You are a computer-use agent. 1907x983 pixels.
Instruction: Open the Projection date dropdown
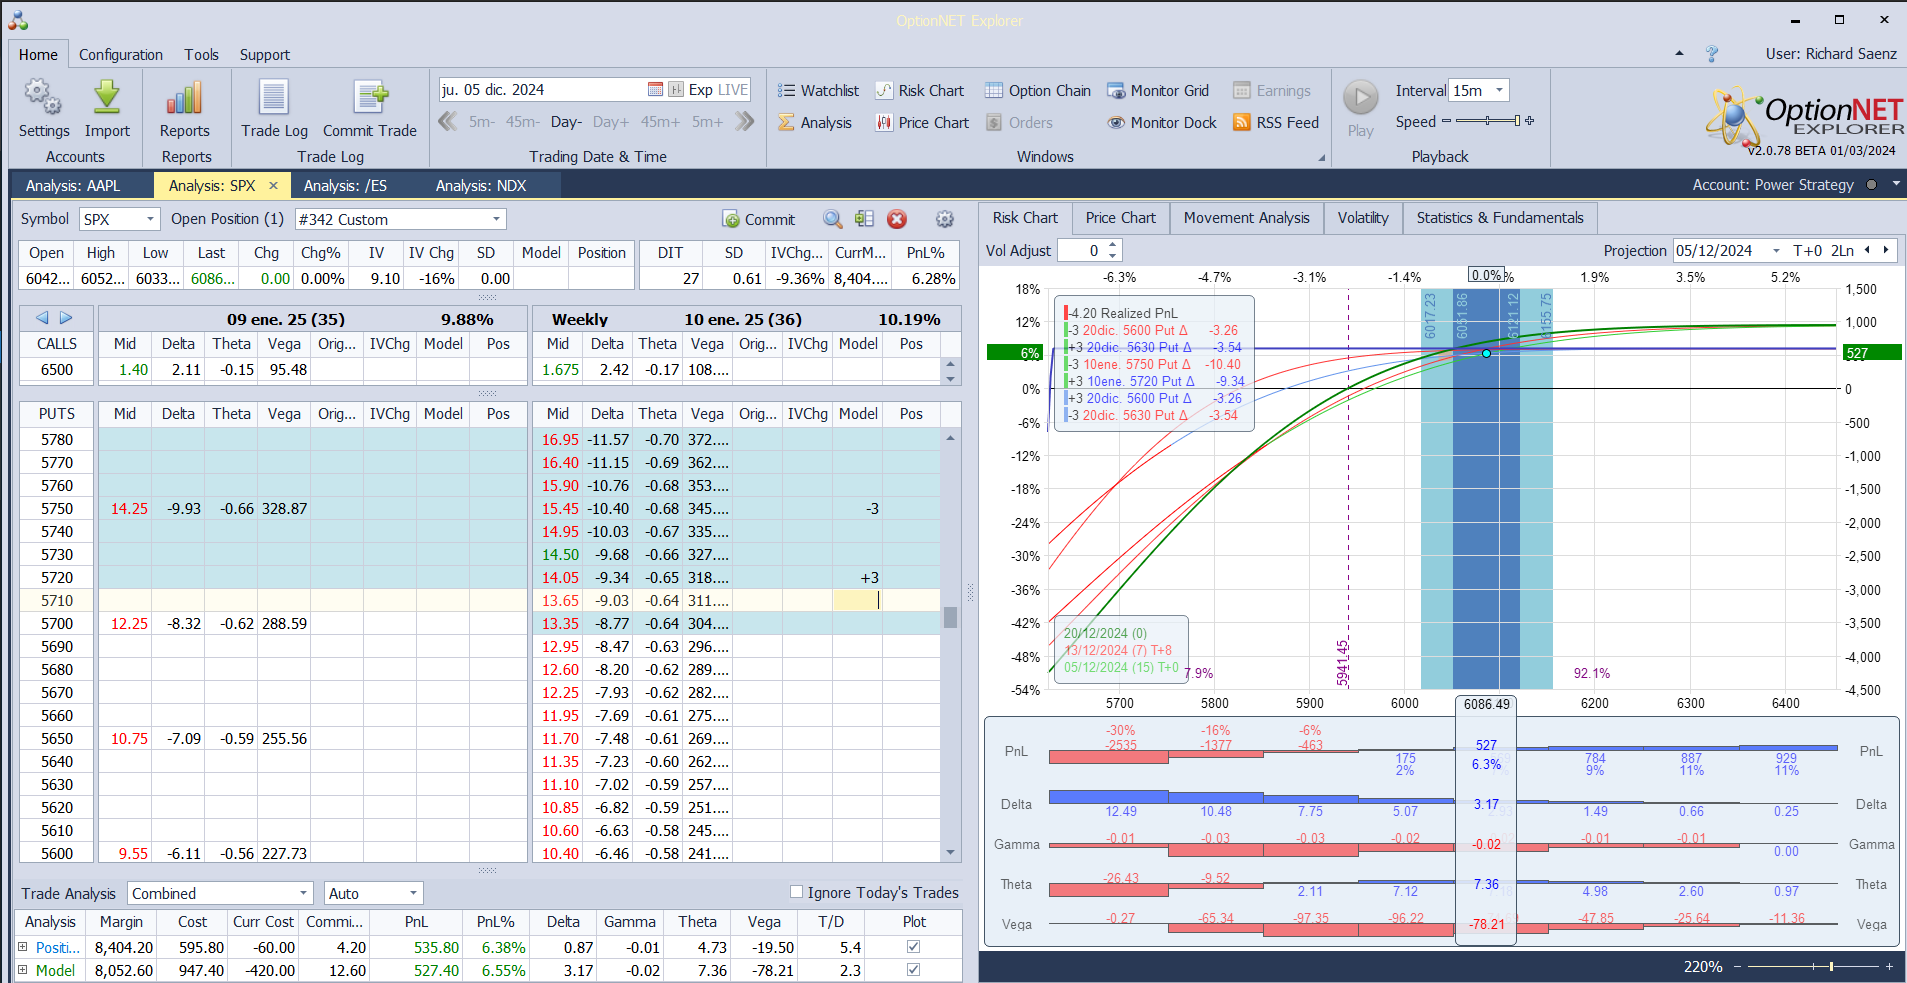(1776, 251)
